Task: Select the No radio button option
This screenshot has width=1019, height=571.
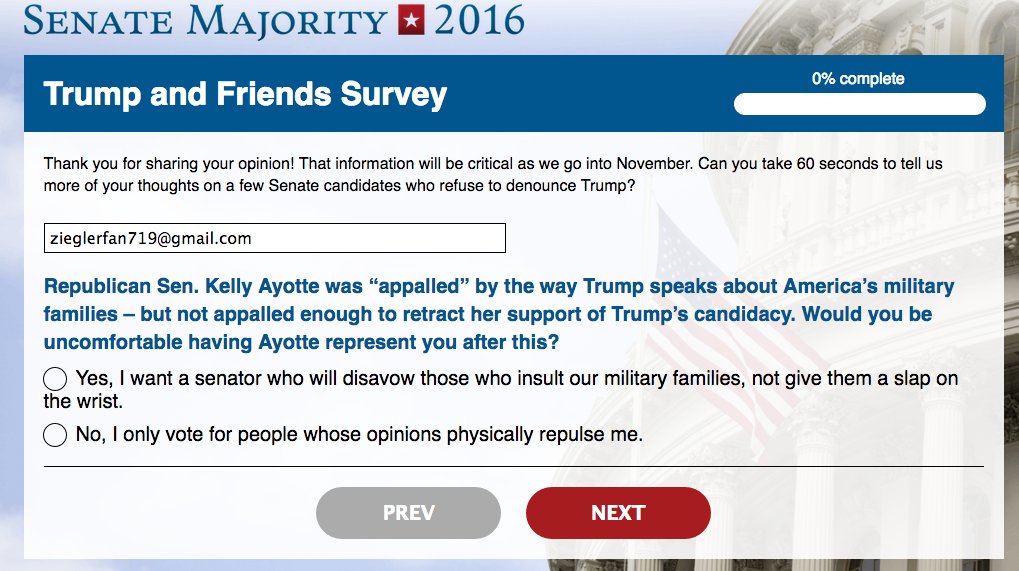Action: click(55, 435)
